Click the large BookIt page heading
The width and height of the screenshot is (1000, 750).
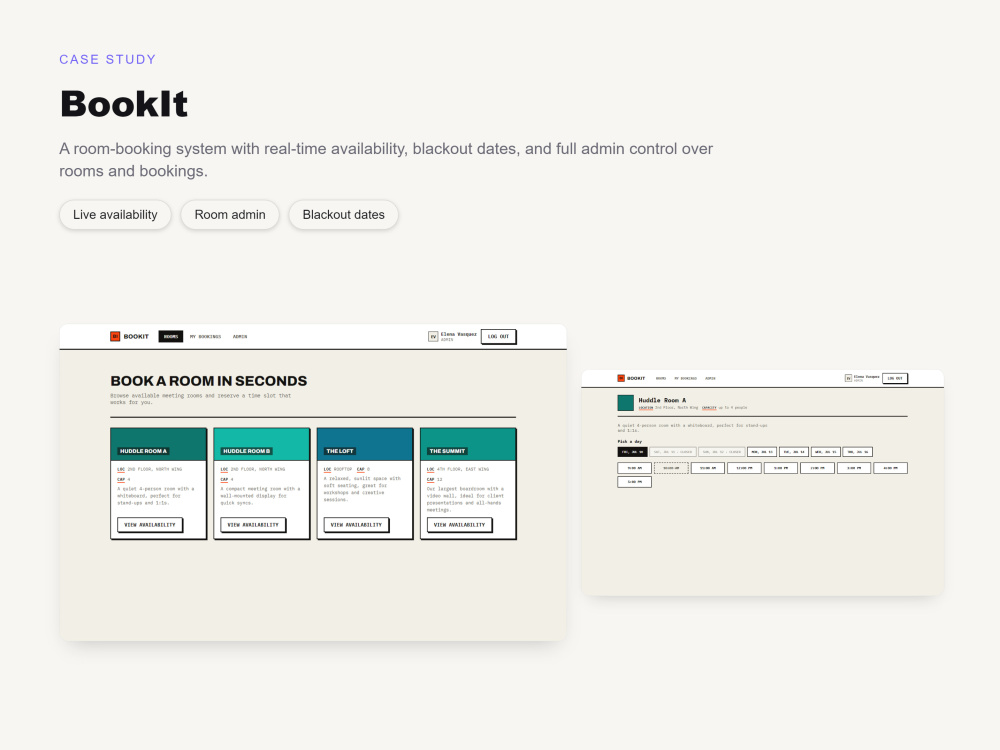124,103
